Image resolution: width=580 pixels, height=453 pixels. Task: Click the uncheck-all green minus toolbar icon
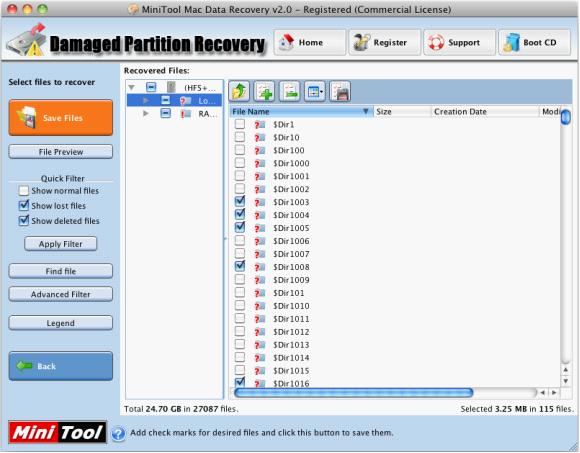coord(289,91)
